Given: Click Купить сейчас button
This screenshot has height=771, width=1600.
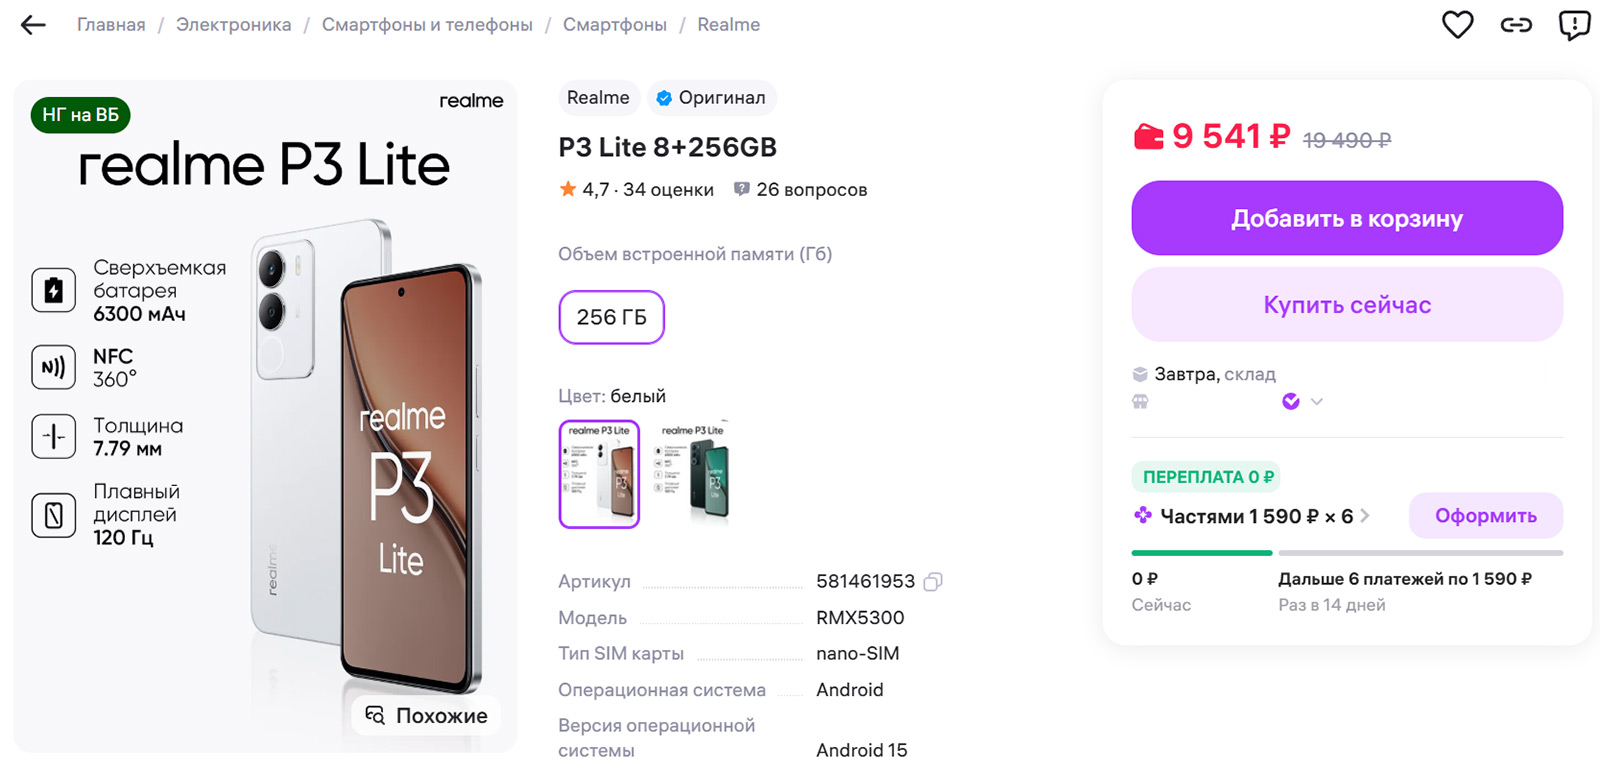Looking at the screenshot, I should point(1346,305).
